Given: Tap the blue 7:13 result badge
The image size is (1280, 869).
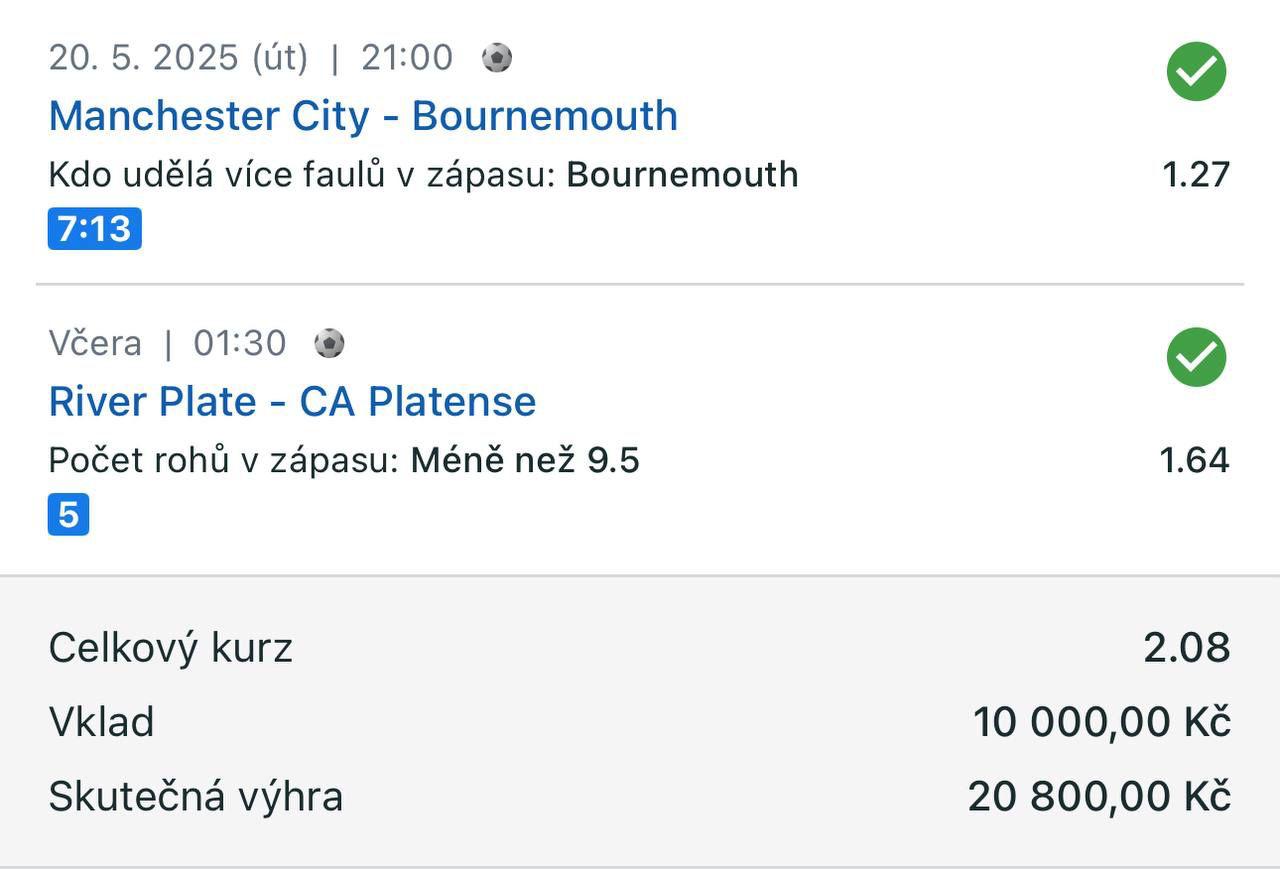Looking at the screenshot, I should pos(95,229).
